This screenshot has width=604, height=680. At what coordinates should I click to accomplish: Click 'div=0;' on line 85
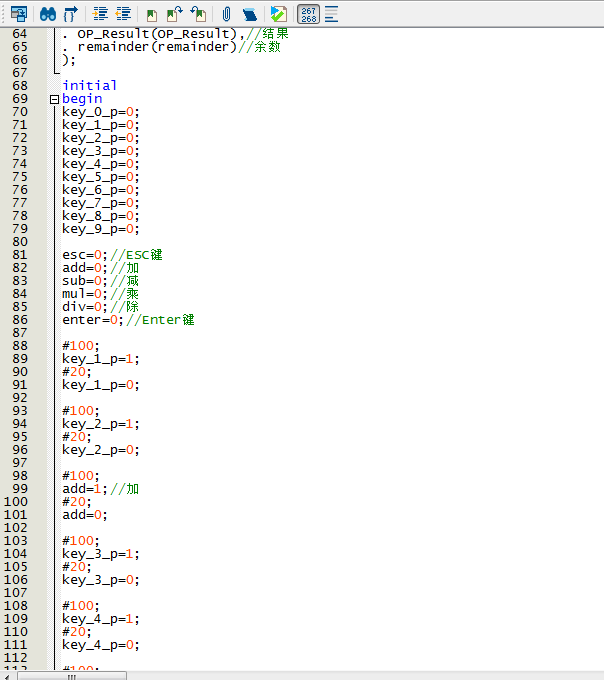click(85, 307)
